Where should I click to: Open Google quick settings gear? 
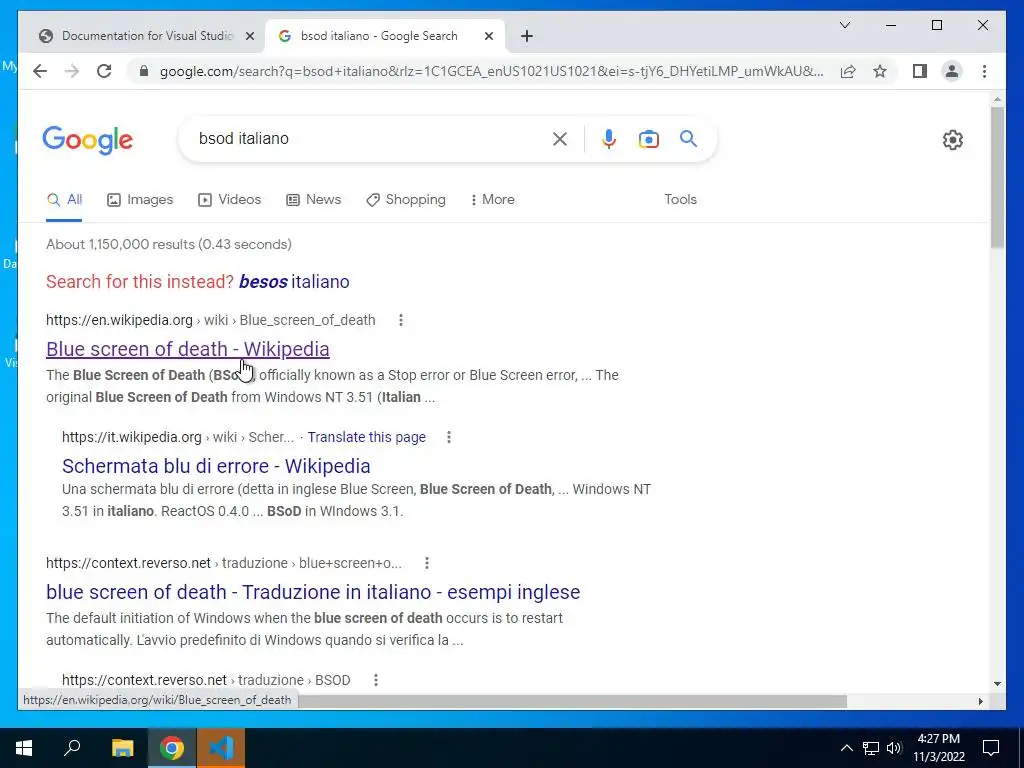pos(953,140)
